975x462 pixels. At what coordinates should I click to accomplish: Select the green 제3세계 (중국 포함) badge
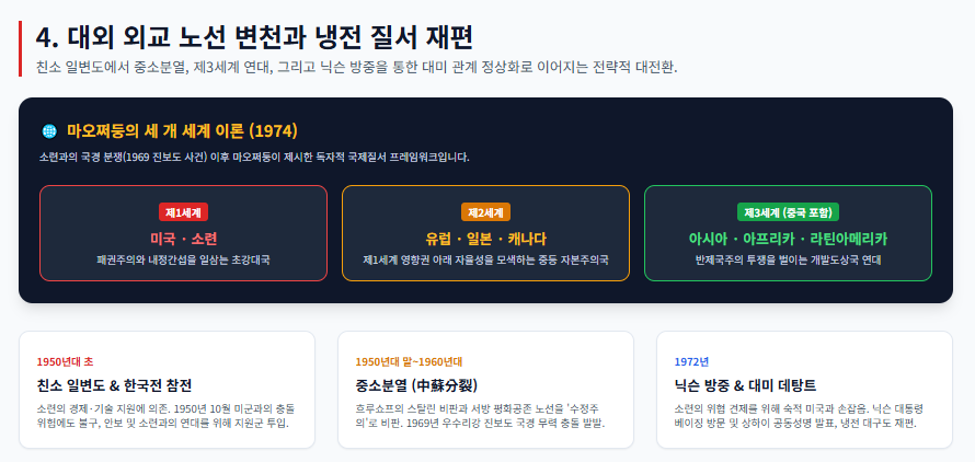[x=788, y=212]
